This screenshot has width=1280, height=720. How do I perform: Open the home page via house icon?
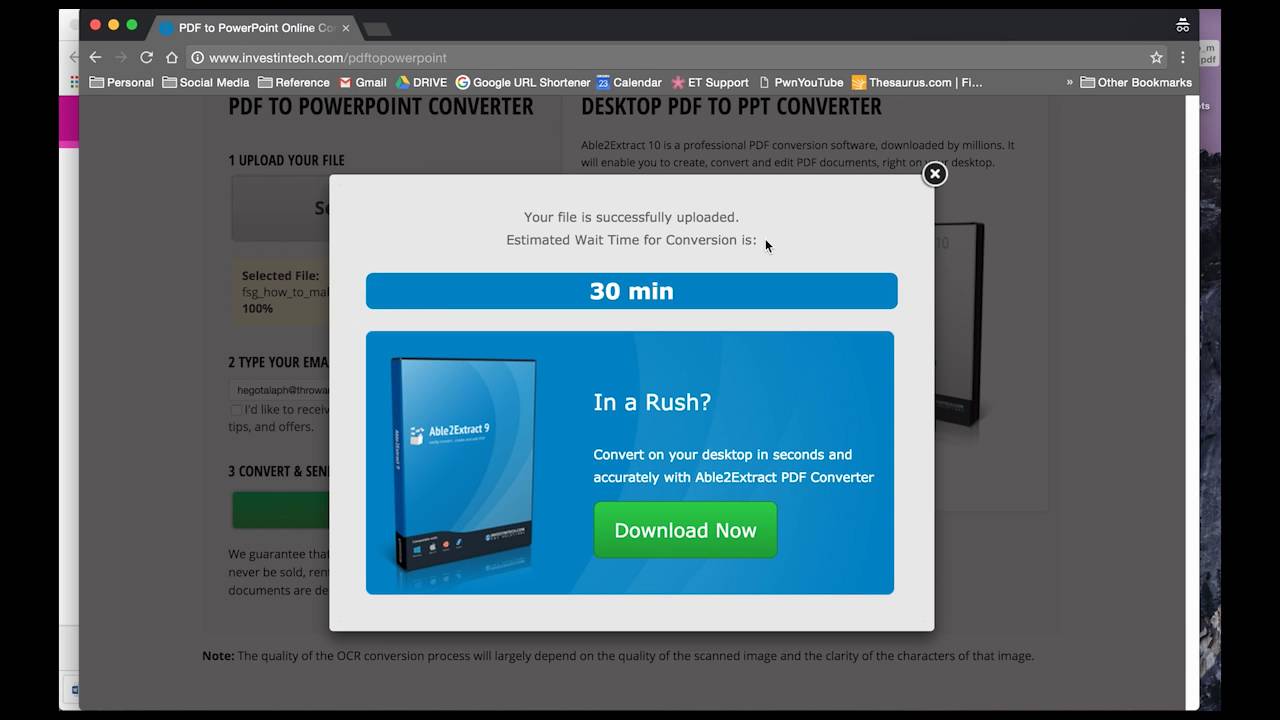click(x=172, y=57)
